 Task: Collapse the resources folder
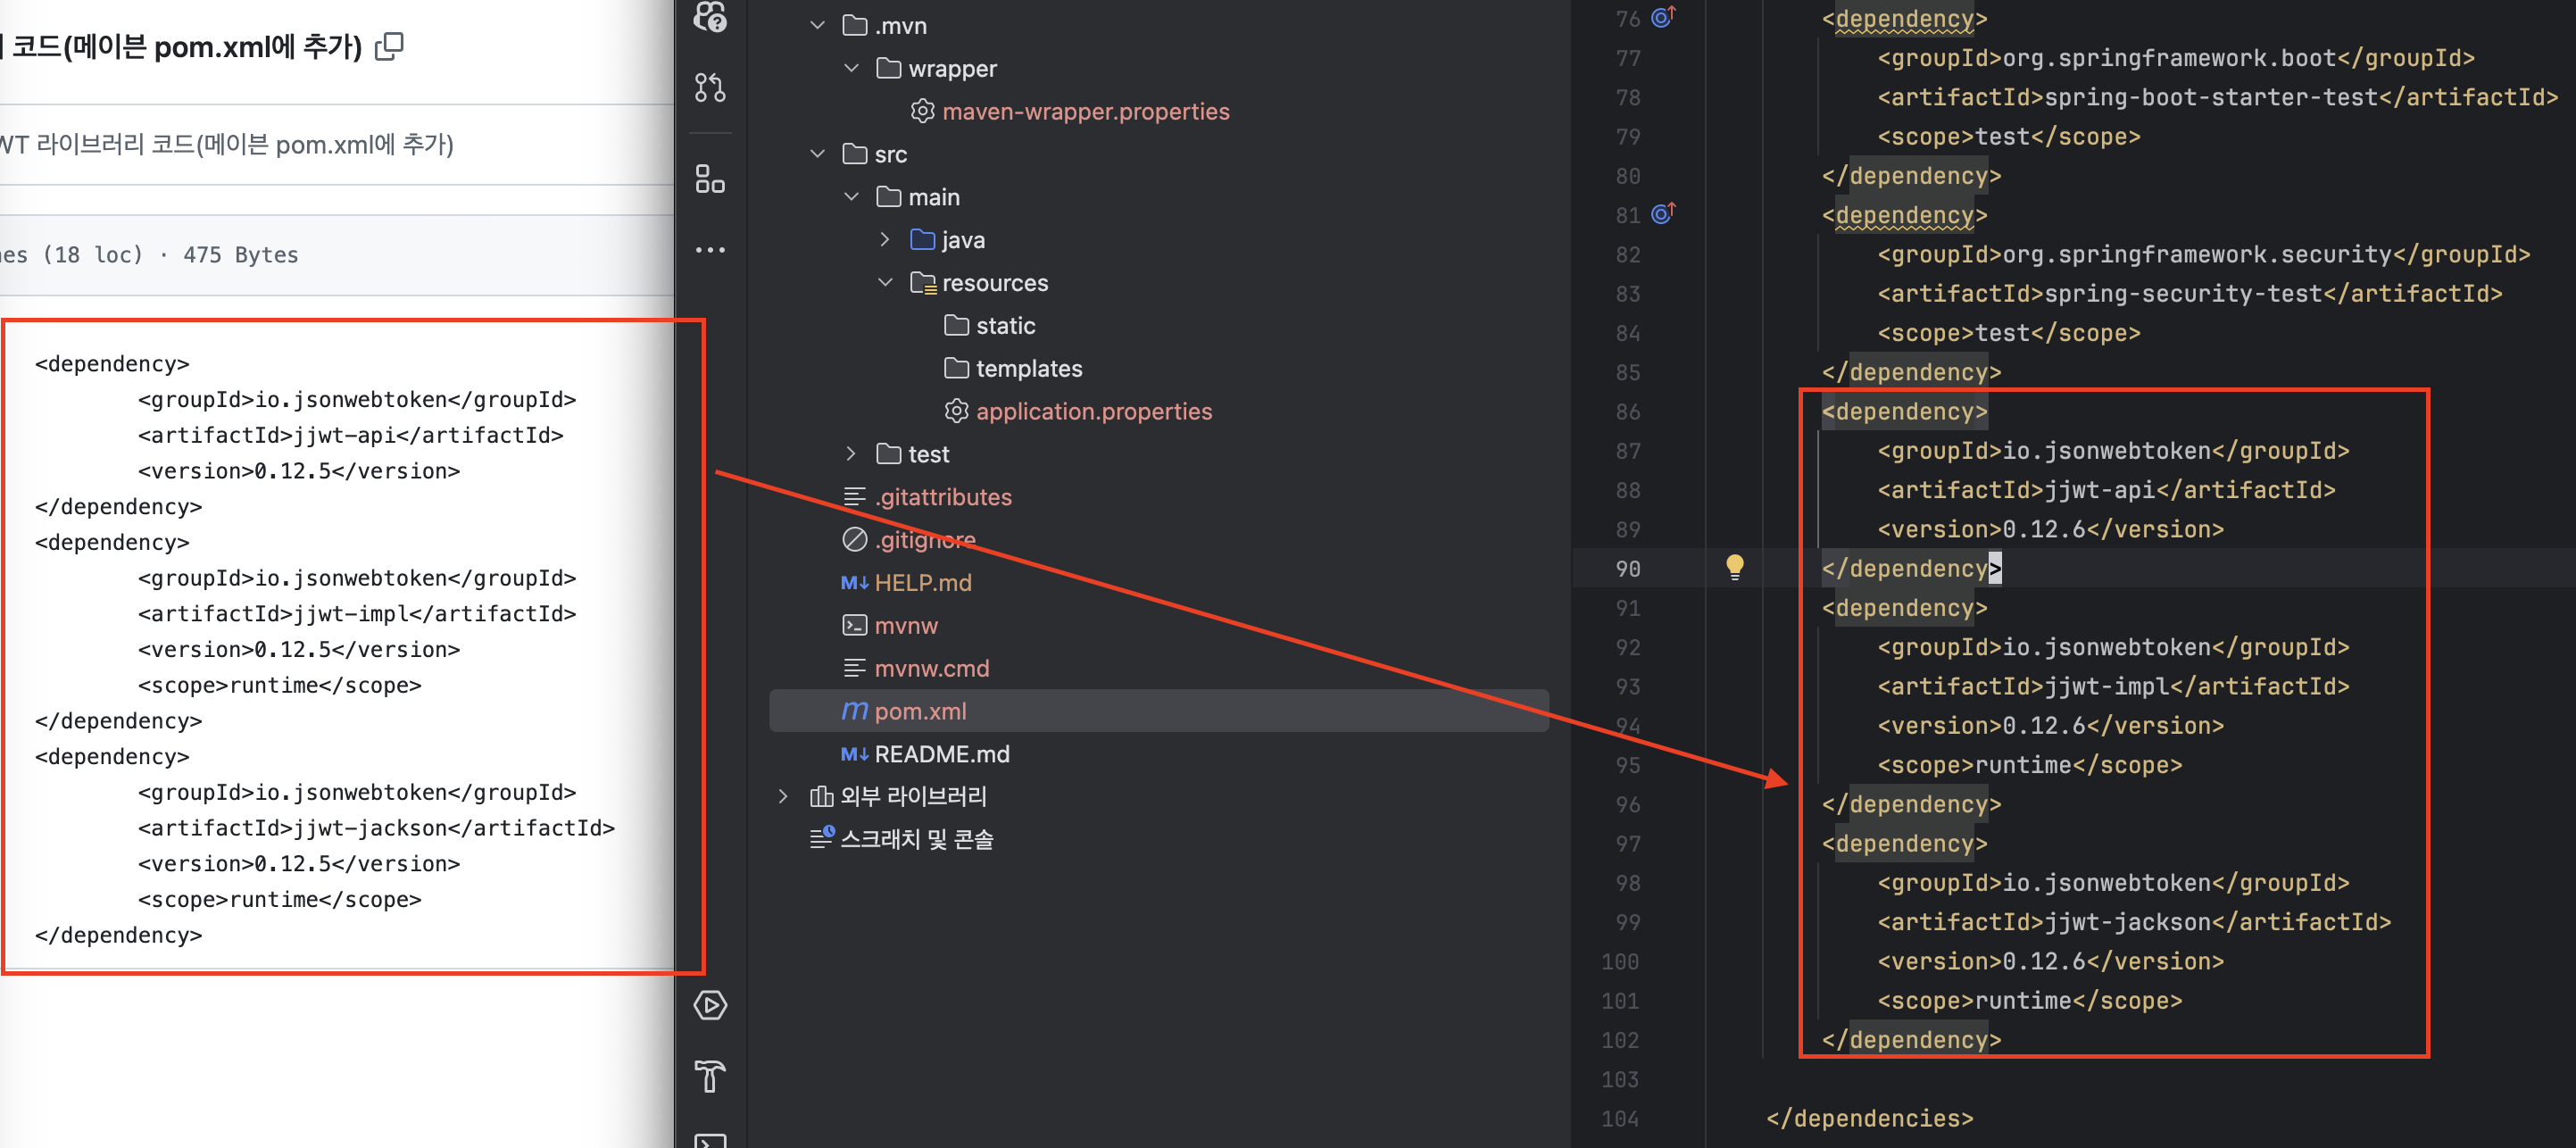885,283
